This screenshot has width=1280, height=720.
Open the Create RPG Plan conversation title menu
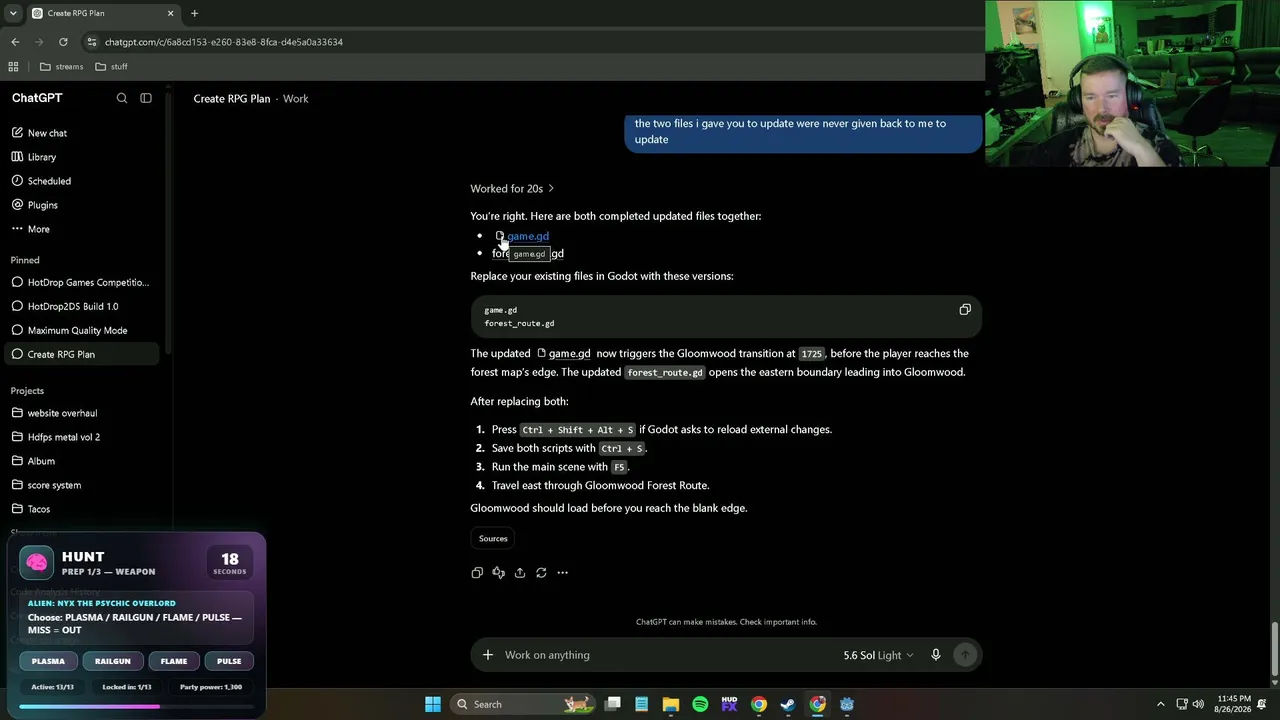pos(232,99)
